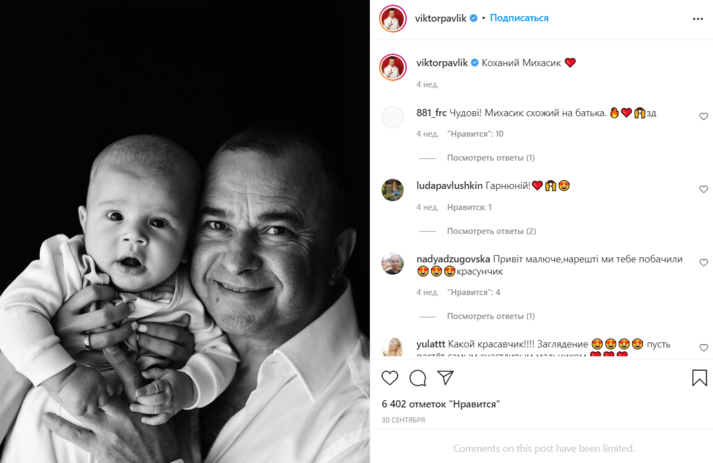713x463 pixels.
Task: View the 6 402 likes list
Action: 441,404
